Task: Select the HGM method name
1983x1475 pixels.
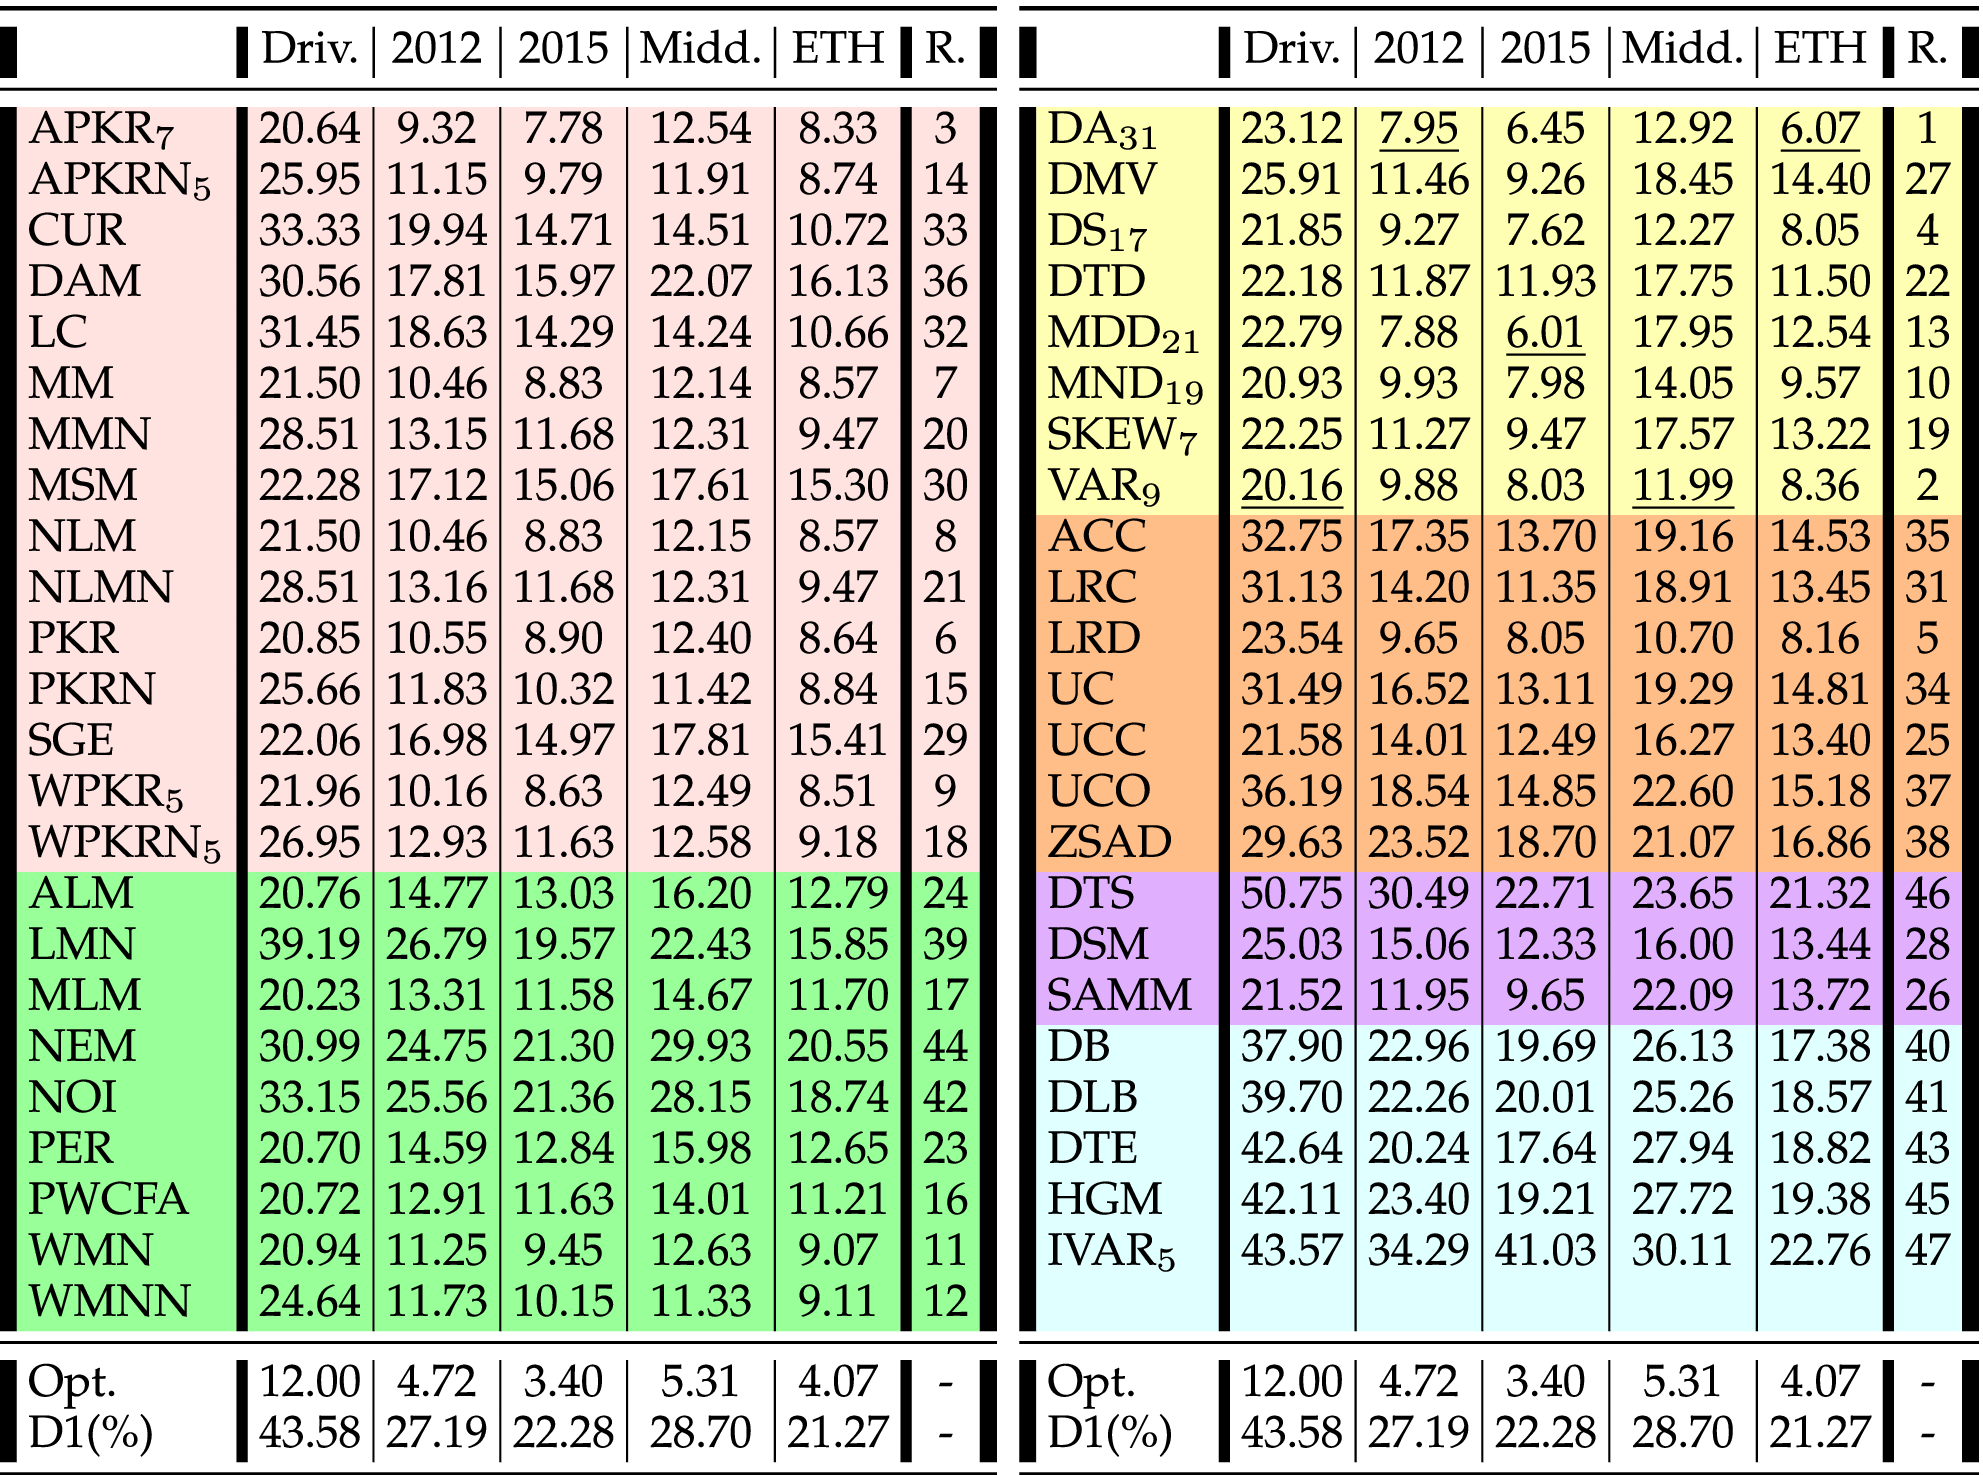Action: click(x=1105, y=1199)
